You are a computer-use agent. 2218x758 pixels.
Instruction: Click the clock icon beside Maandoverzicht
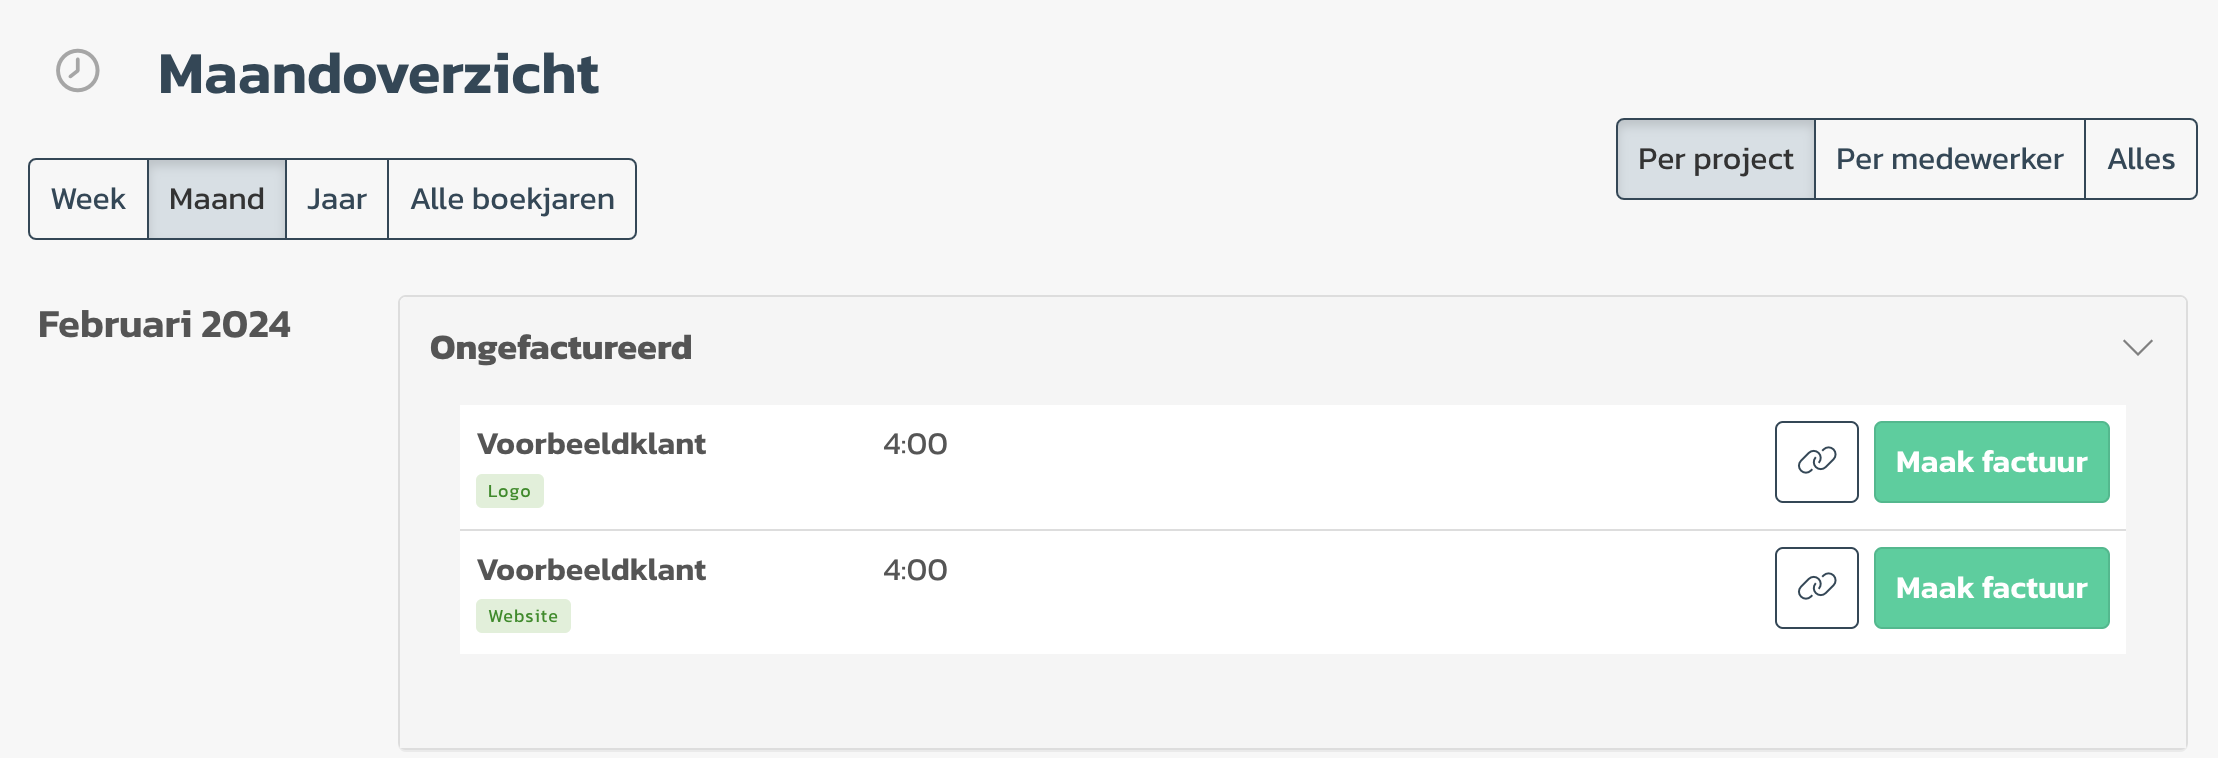(x=77, y=71)
